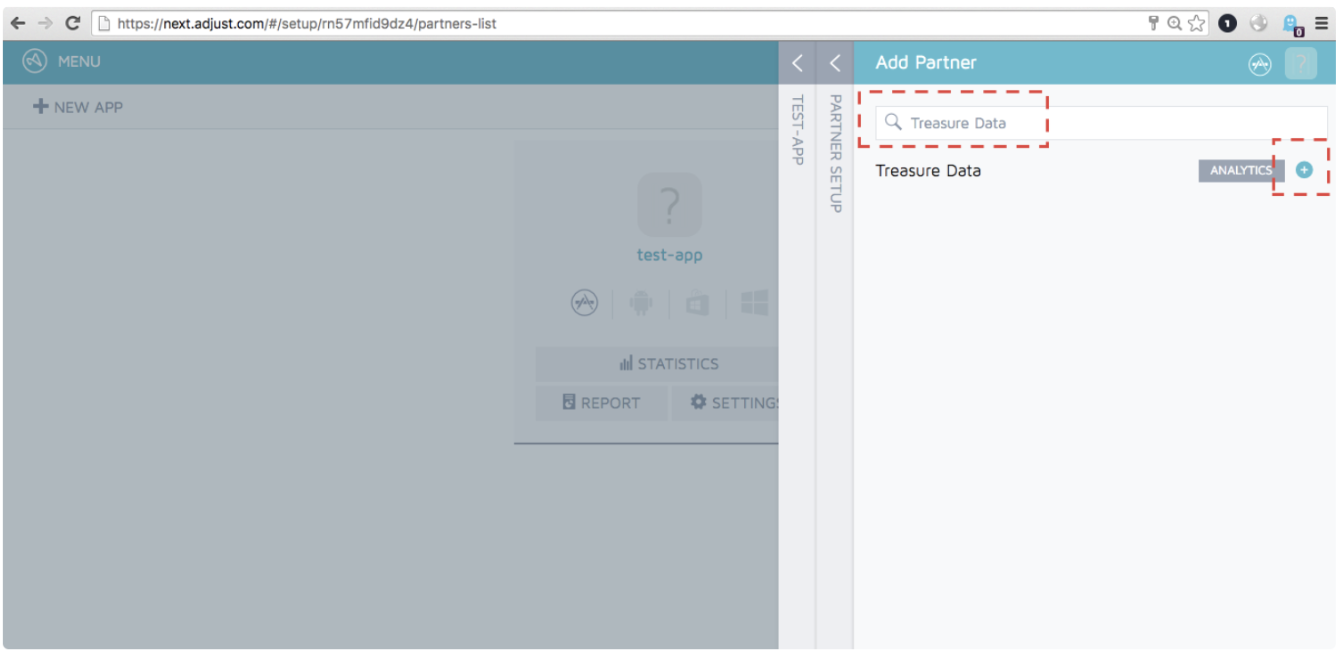This screenshot has width=1340, height=658.
Task: Click the Windows logo platform icon
Action: click(x=754, y=303)
